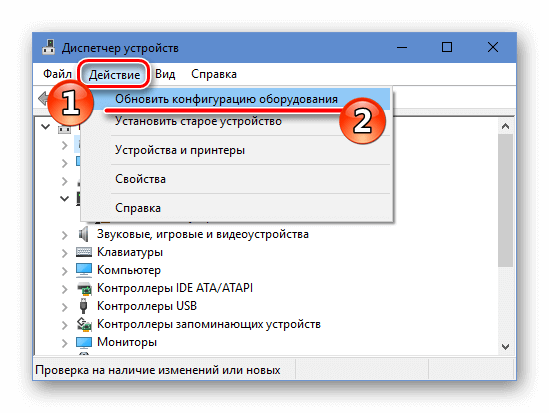Click the vertical scrollbar thumb
The image size is (549, 413).
click(x=505, y=200)
